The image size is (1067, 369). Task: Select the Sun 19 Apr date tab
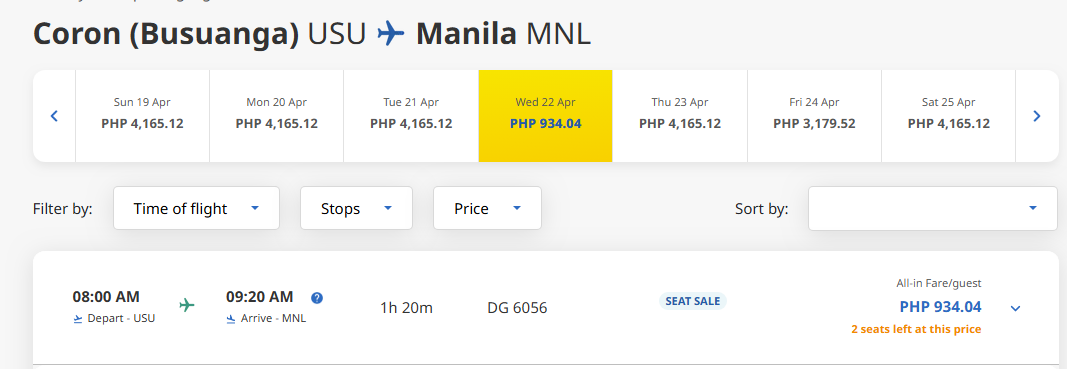[x=142, y=116]
